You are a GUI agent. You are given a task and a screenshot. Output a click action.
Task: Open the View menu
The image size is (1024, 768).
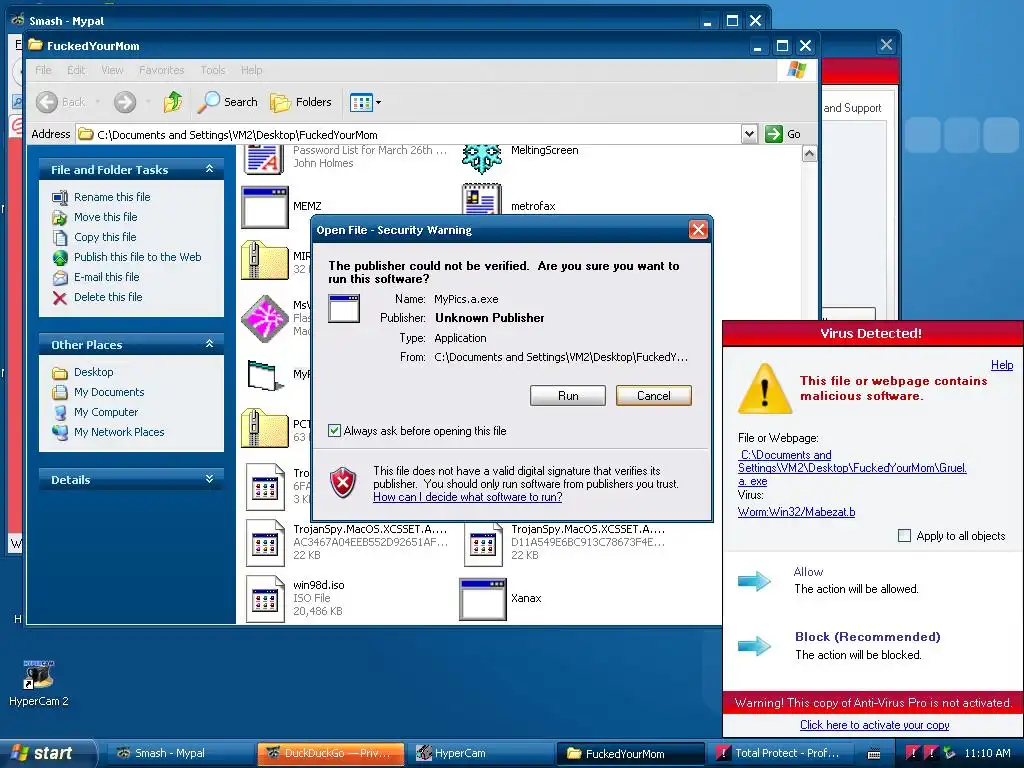click(x=112, y=70)
